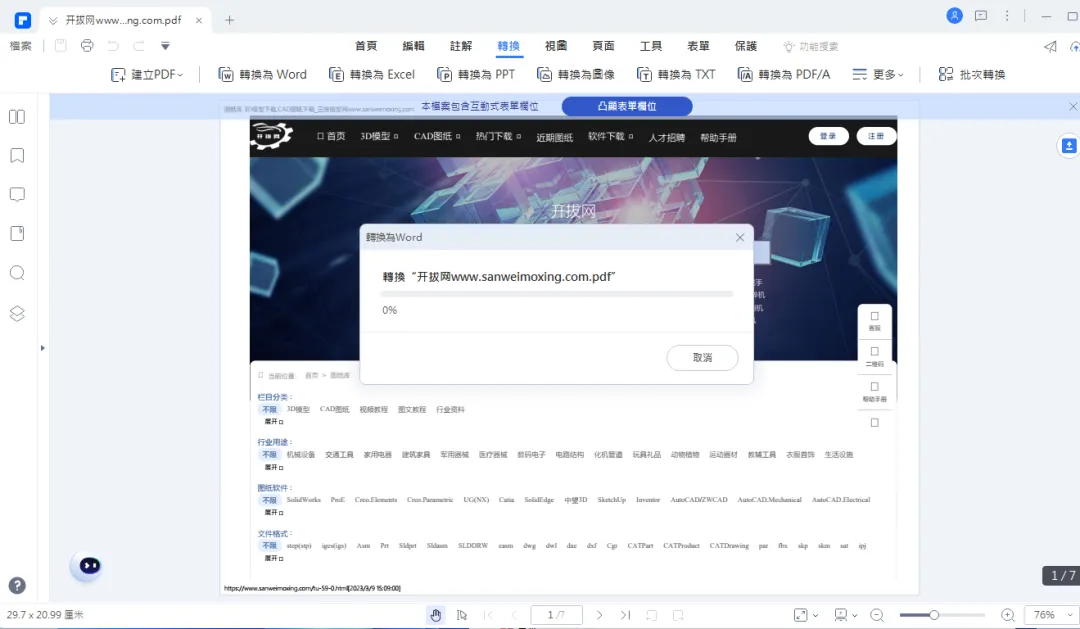Click the user account avatar icon

(955, 16)
